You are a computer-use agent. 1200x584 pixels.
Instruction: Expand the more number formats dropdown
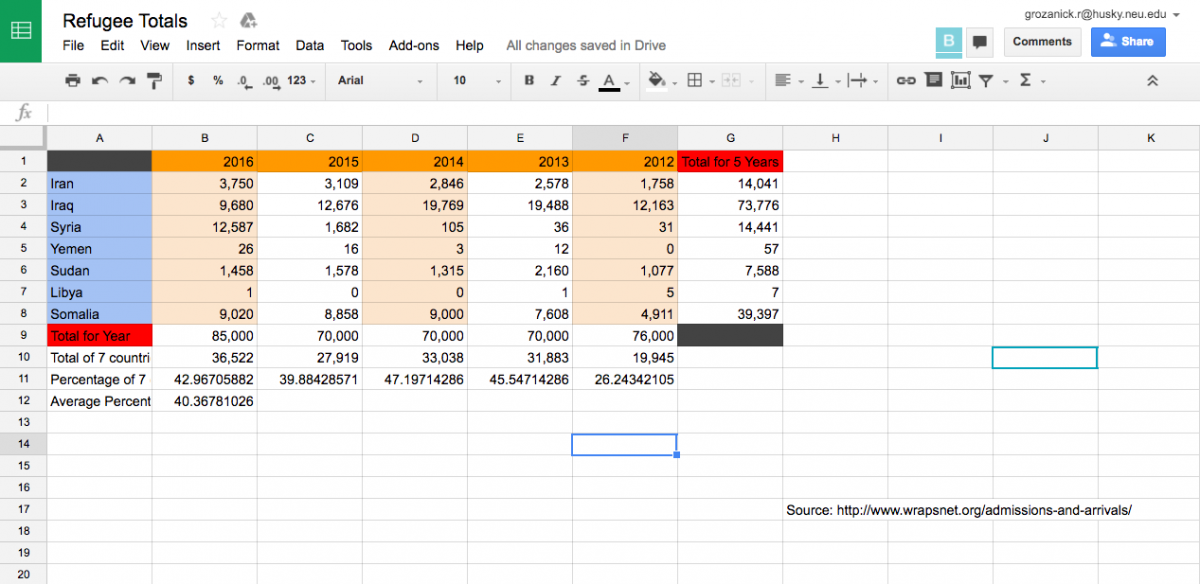coord(300,81)
